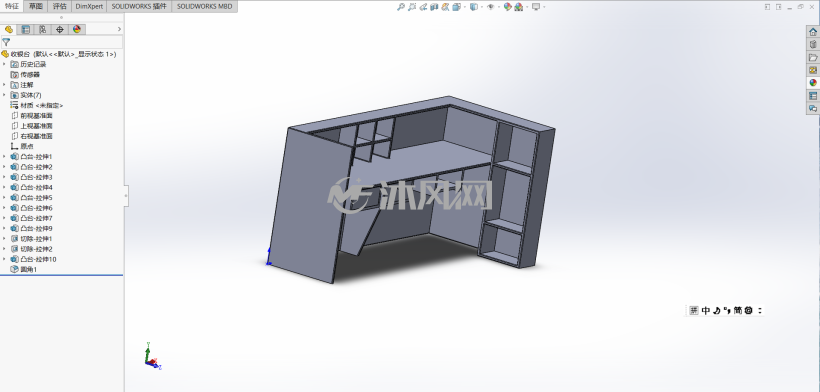Toggle IME full/half-width moon button
The height and width of the screenshot is (392, 820).
pyautogui.click(x=717, y=310)
